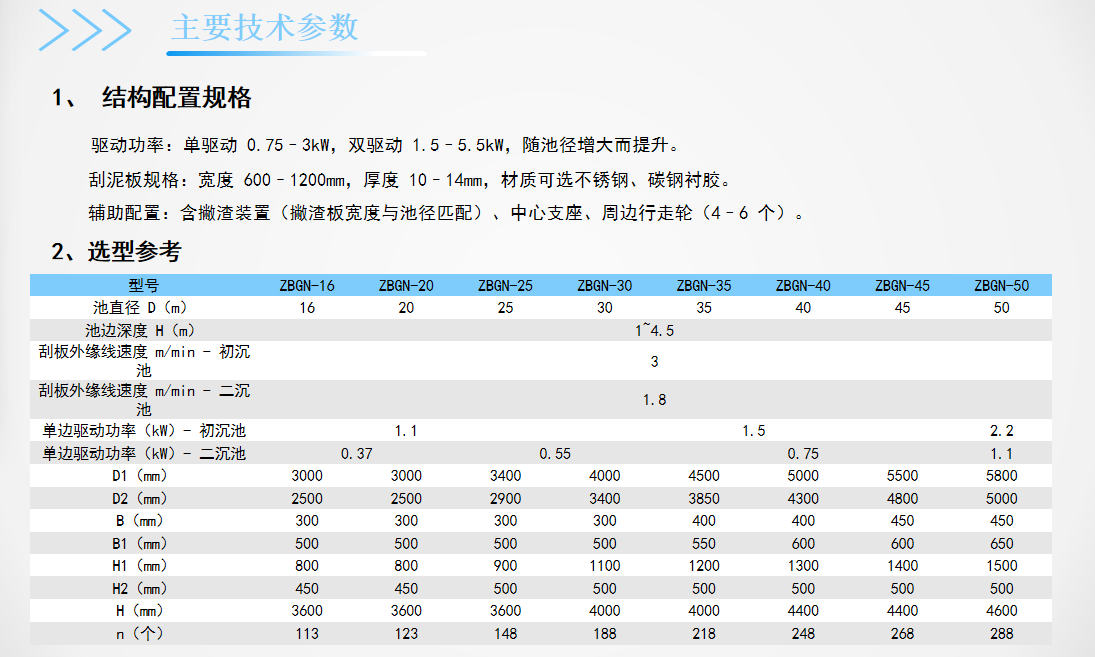Click the 驱动功率 description line

pyautogui.click(x=386, y=146)
